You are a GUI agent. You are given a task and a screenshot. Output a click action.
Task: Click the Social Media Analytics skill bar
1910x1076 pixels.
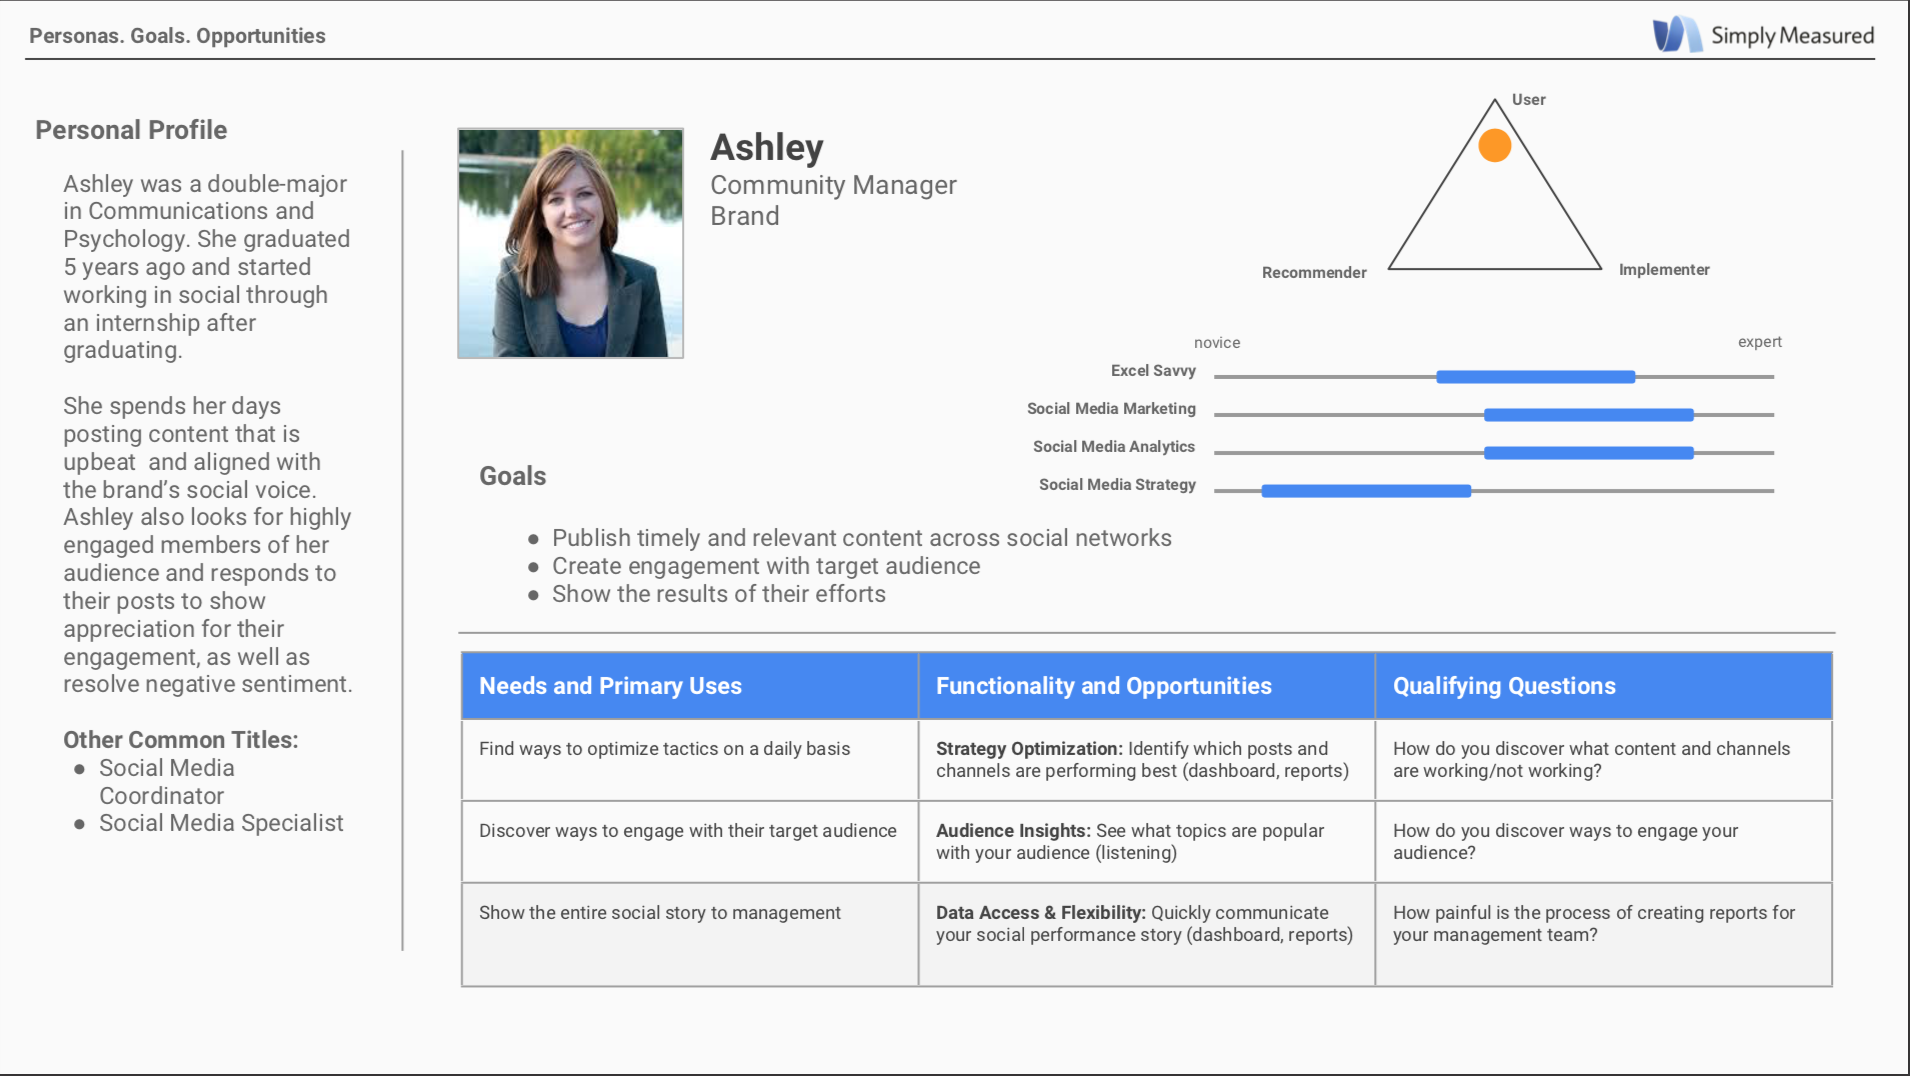[x=1589, y=453]
